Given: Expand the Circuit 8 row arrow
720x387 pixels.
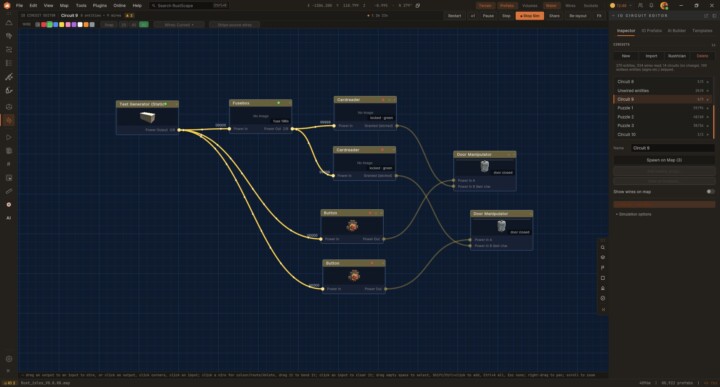Looking at the screenshot, I should (x=708, y=82).
